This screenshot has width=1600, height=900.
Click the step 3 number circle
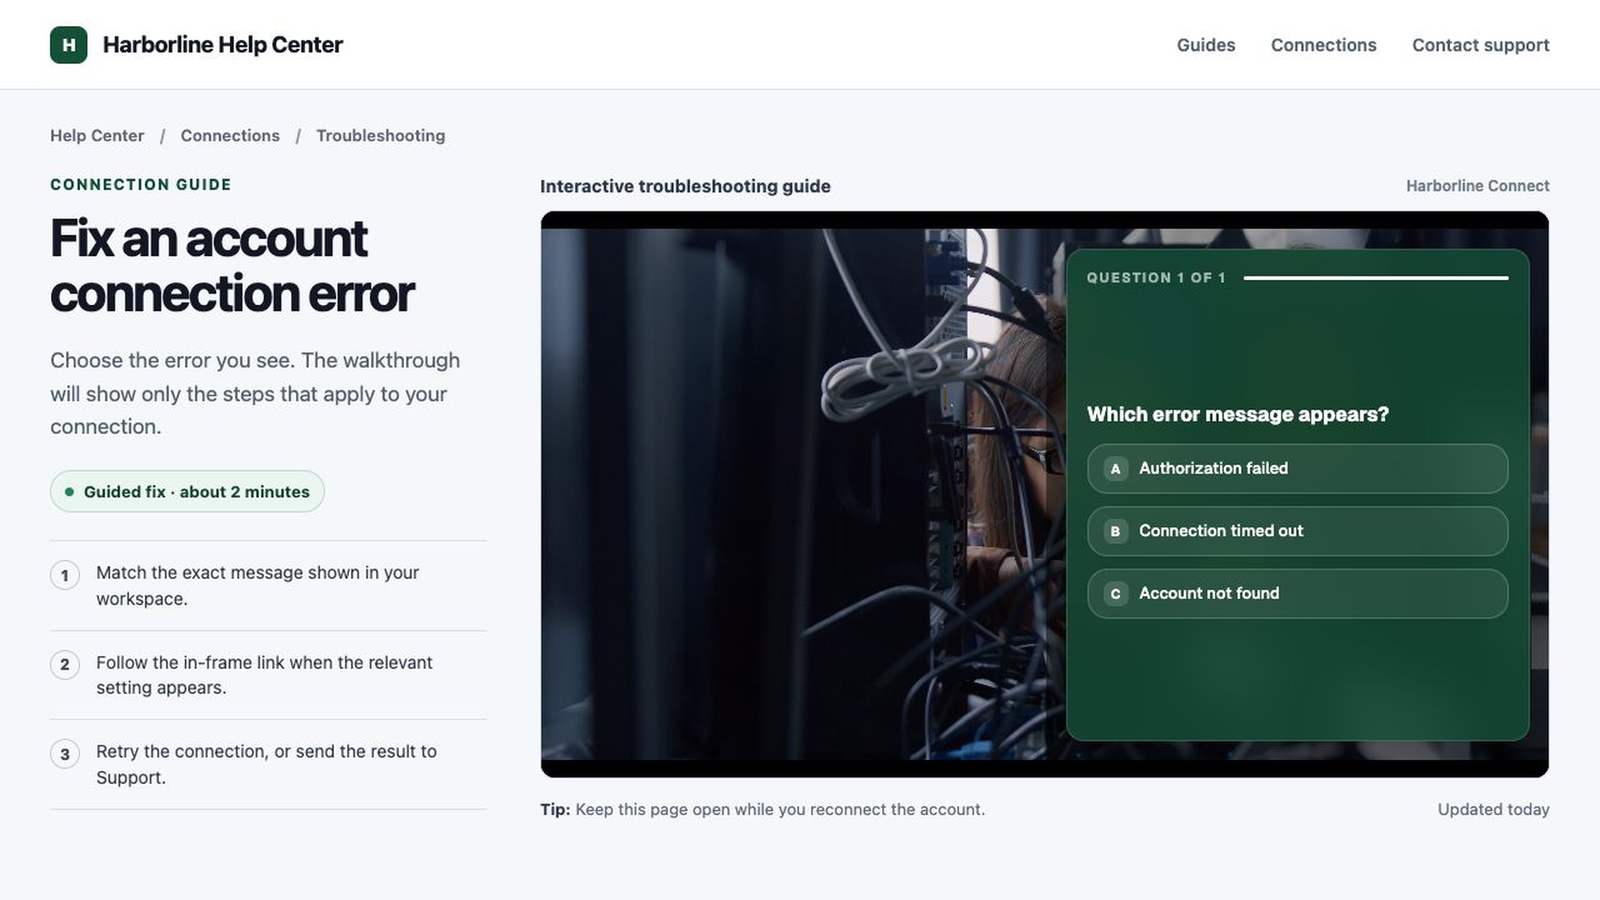click(65, 754)
